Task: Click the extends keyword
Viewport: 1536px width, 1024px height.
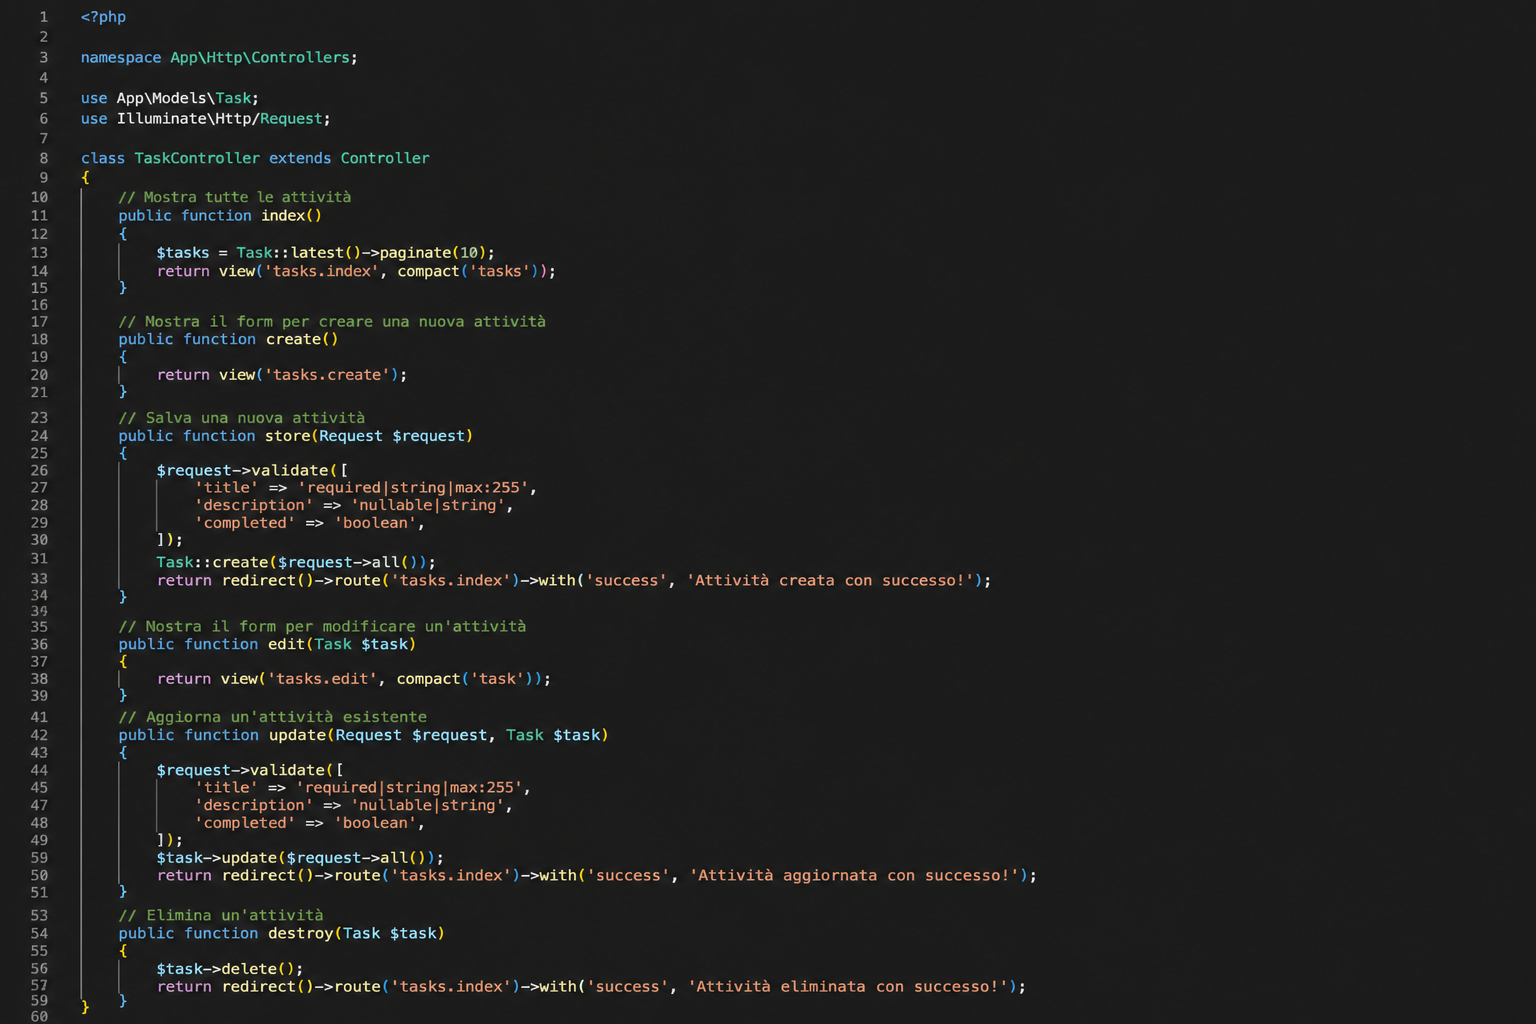Action: point(300,158)
